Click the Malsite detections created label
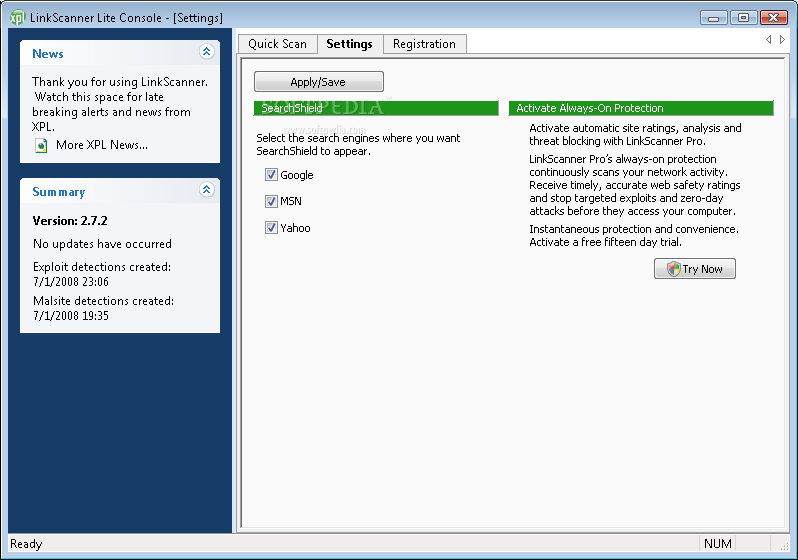The image size is (798, 560). coord(103,301)
